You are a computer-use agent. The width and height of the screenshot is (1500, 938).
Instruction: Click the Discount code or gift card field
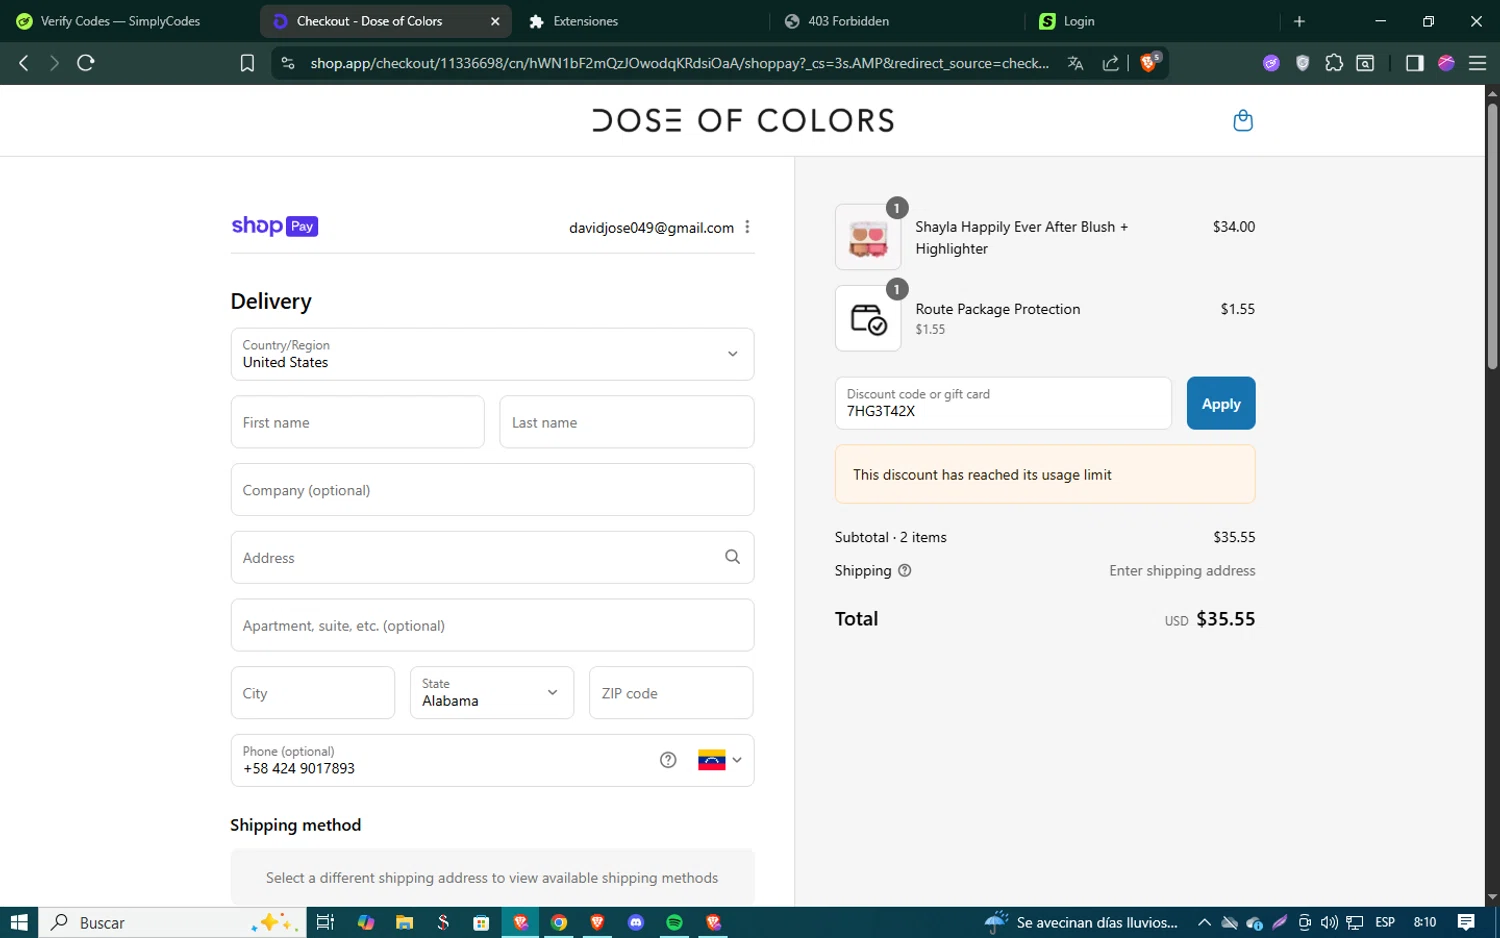coord(1003,403)
